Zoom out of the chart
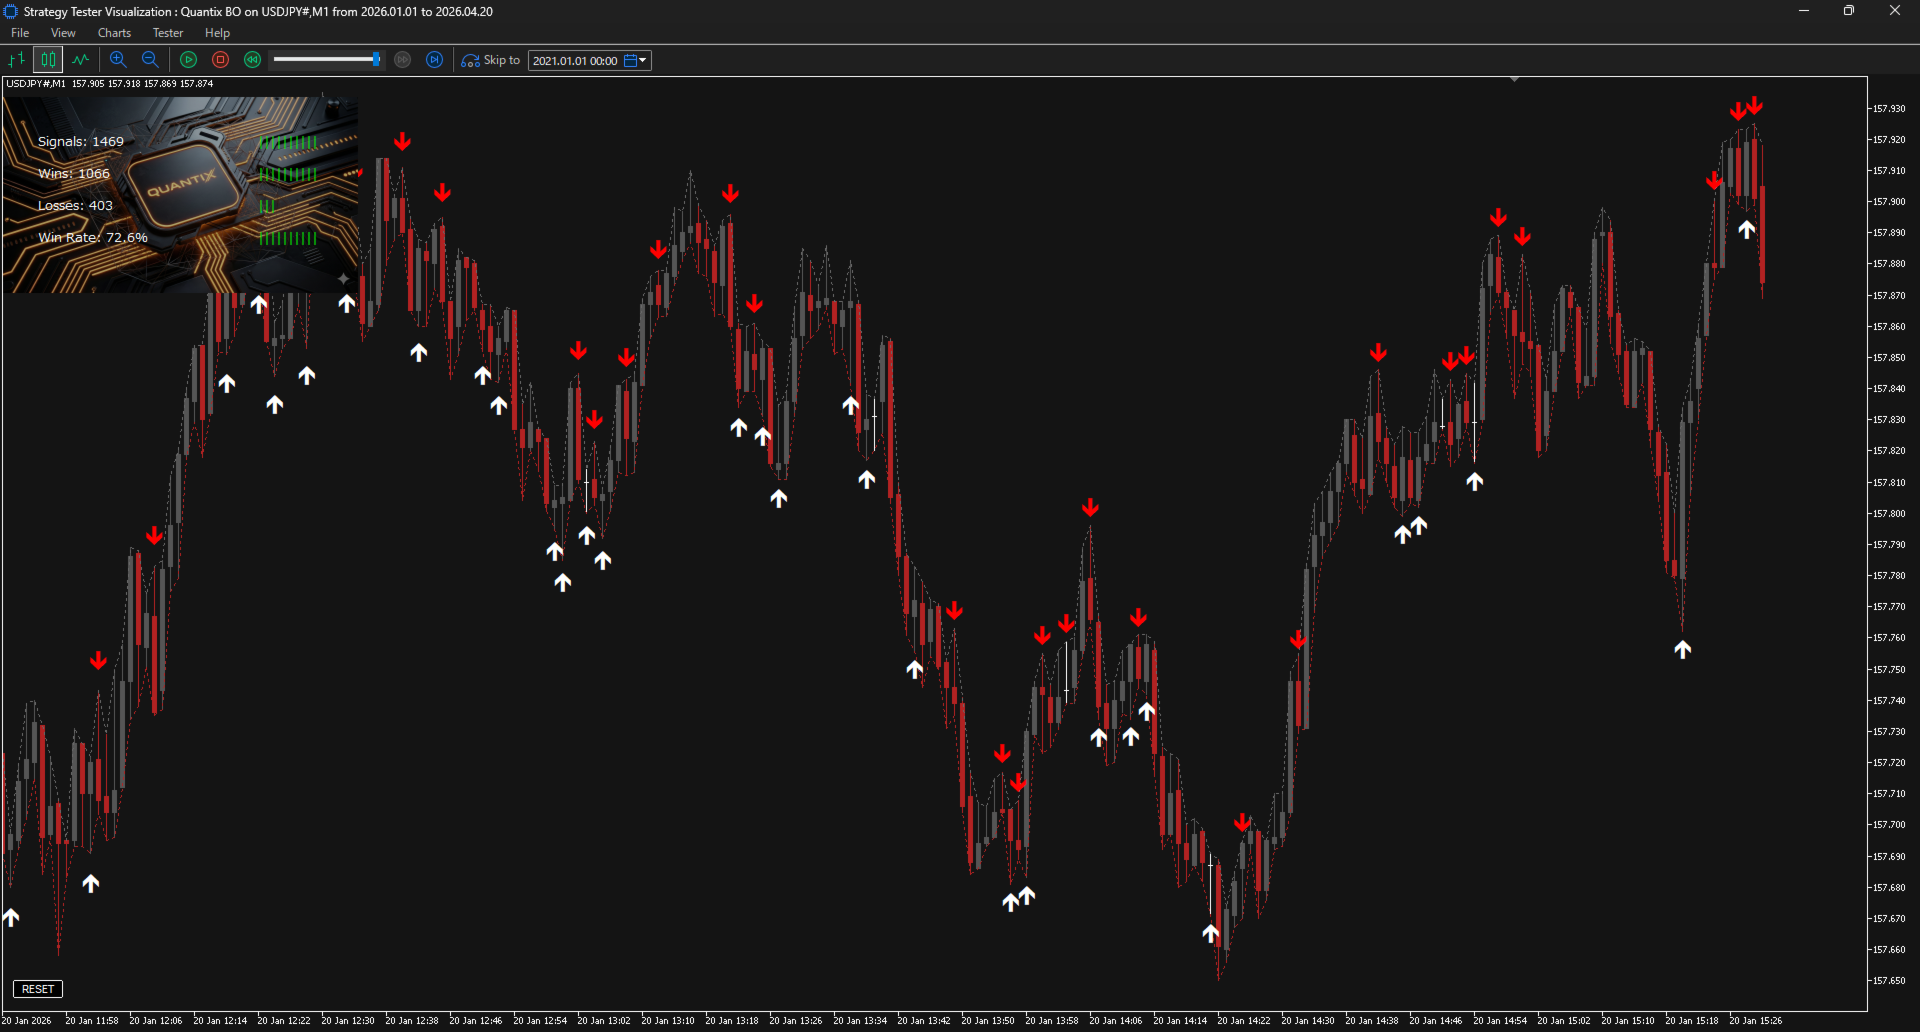Image resolution: width=1920 pixels, height=1032 pixels. [150, 60]
